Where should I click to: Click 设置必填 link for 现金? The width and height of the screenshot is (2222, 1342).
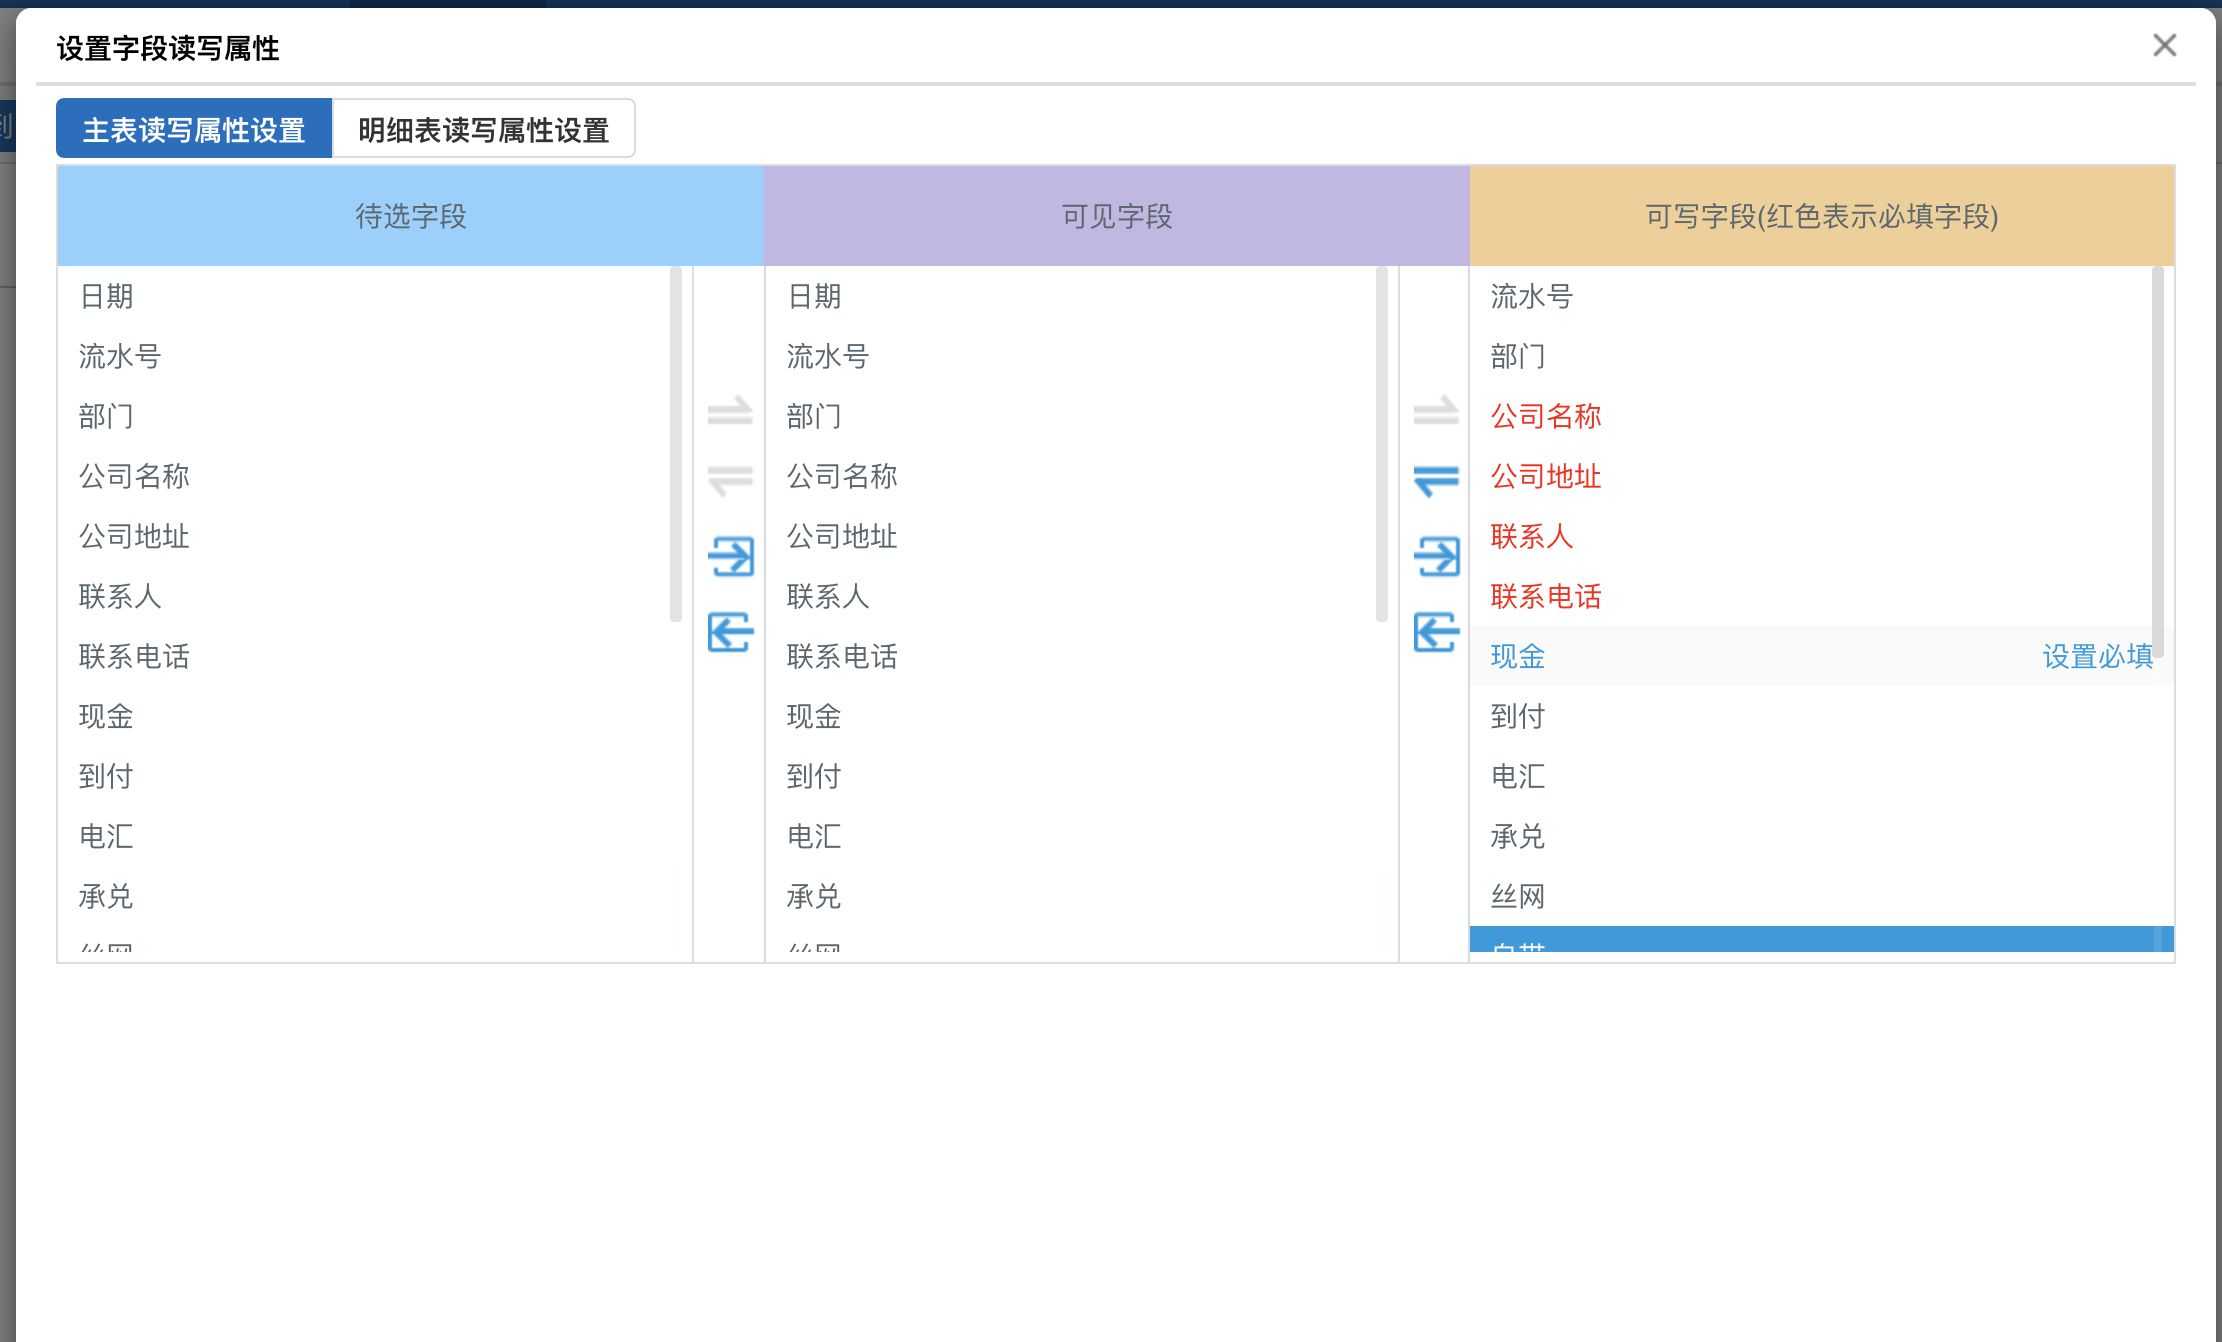pyautogui.click(x=2096, y=656)
